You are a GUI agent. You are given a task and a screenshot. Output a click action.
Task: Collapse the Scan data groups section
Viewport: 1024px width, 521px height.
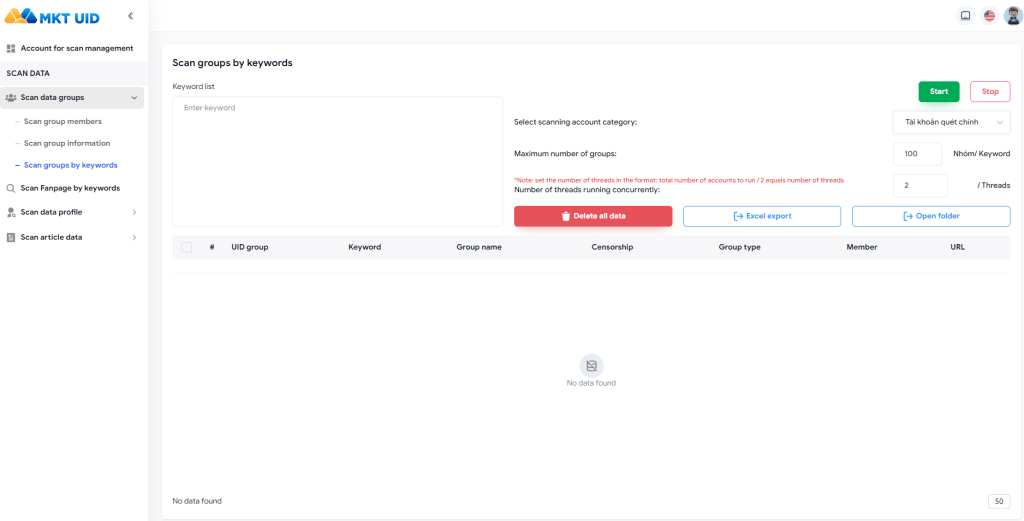(134, 98)
